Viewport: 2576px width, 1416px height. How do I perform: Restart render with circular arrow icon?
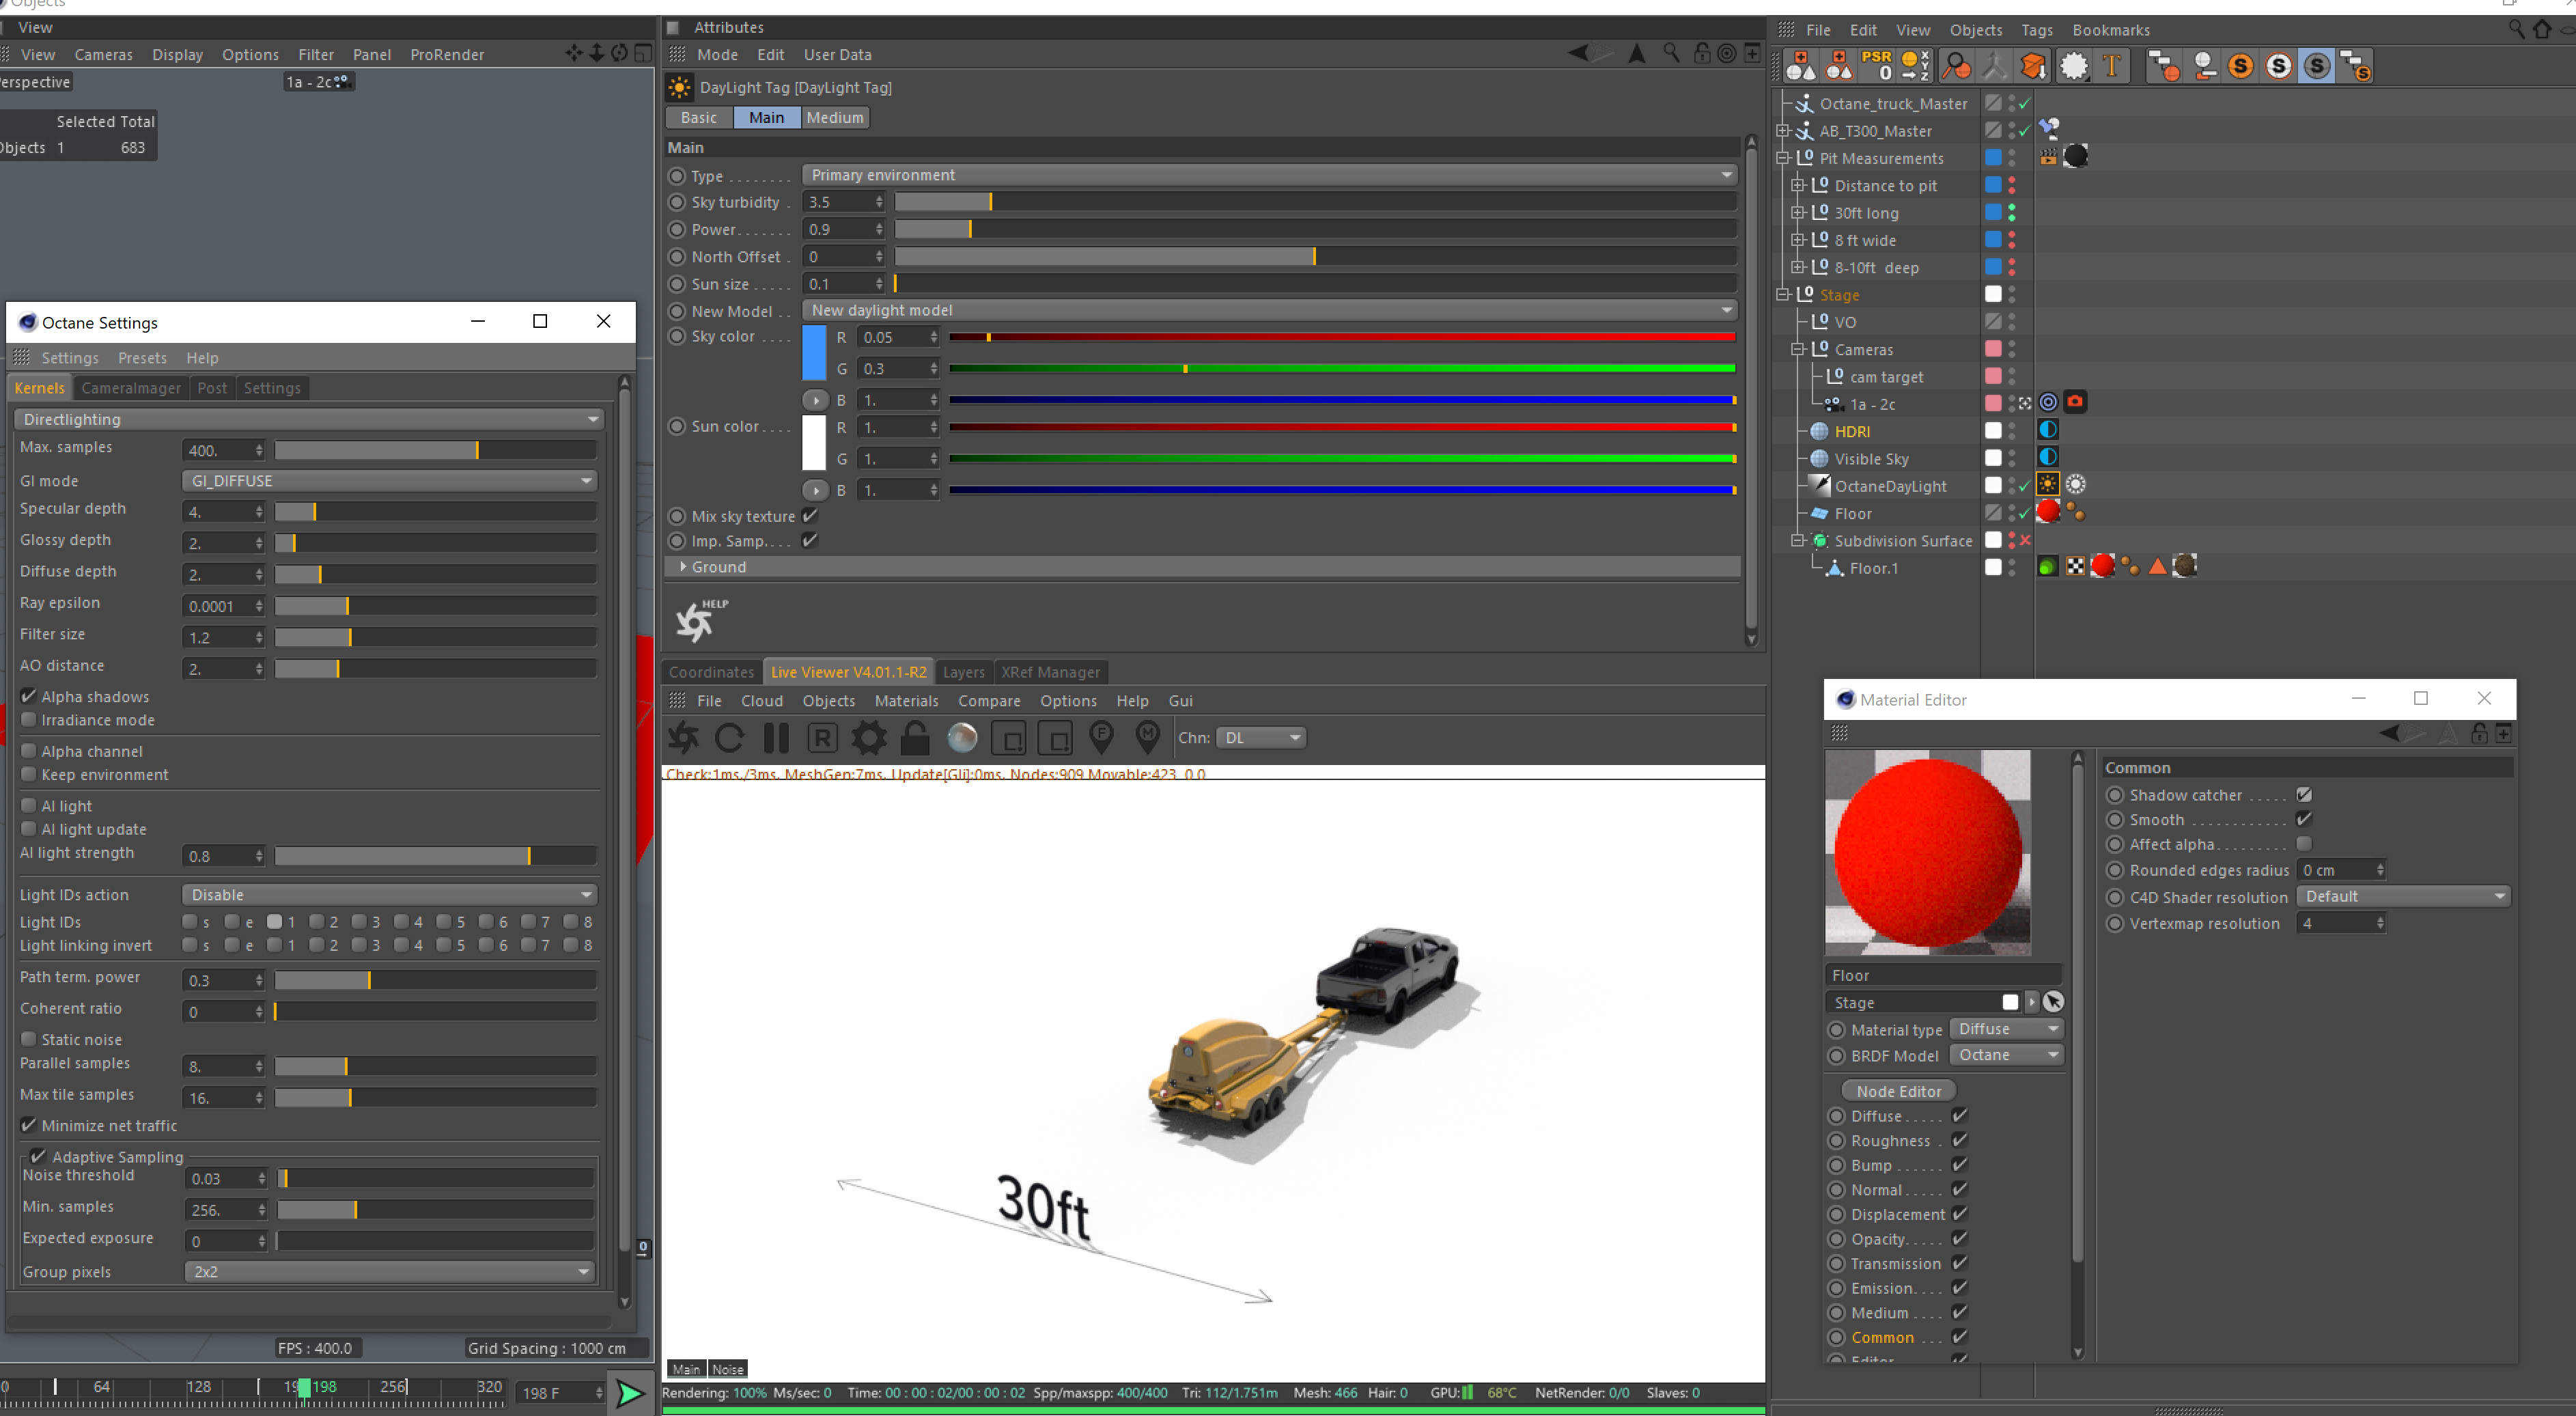[x=729, y=738]
